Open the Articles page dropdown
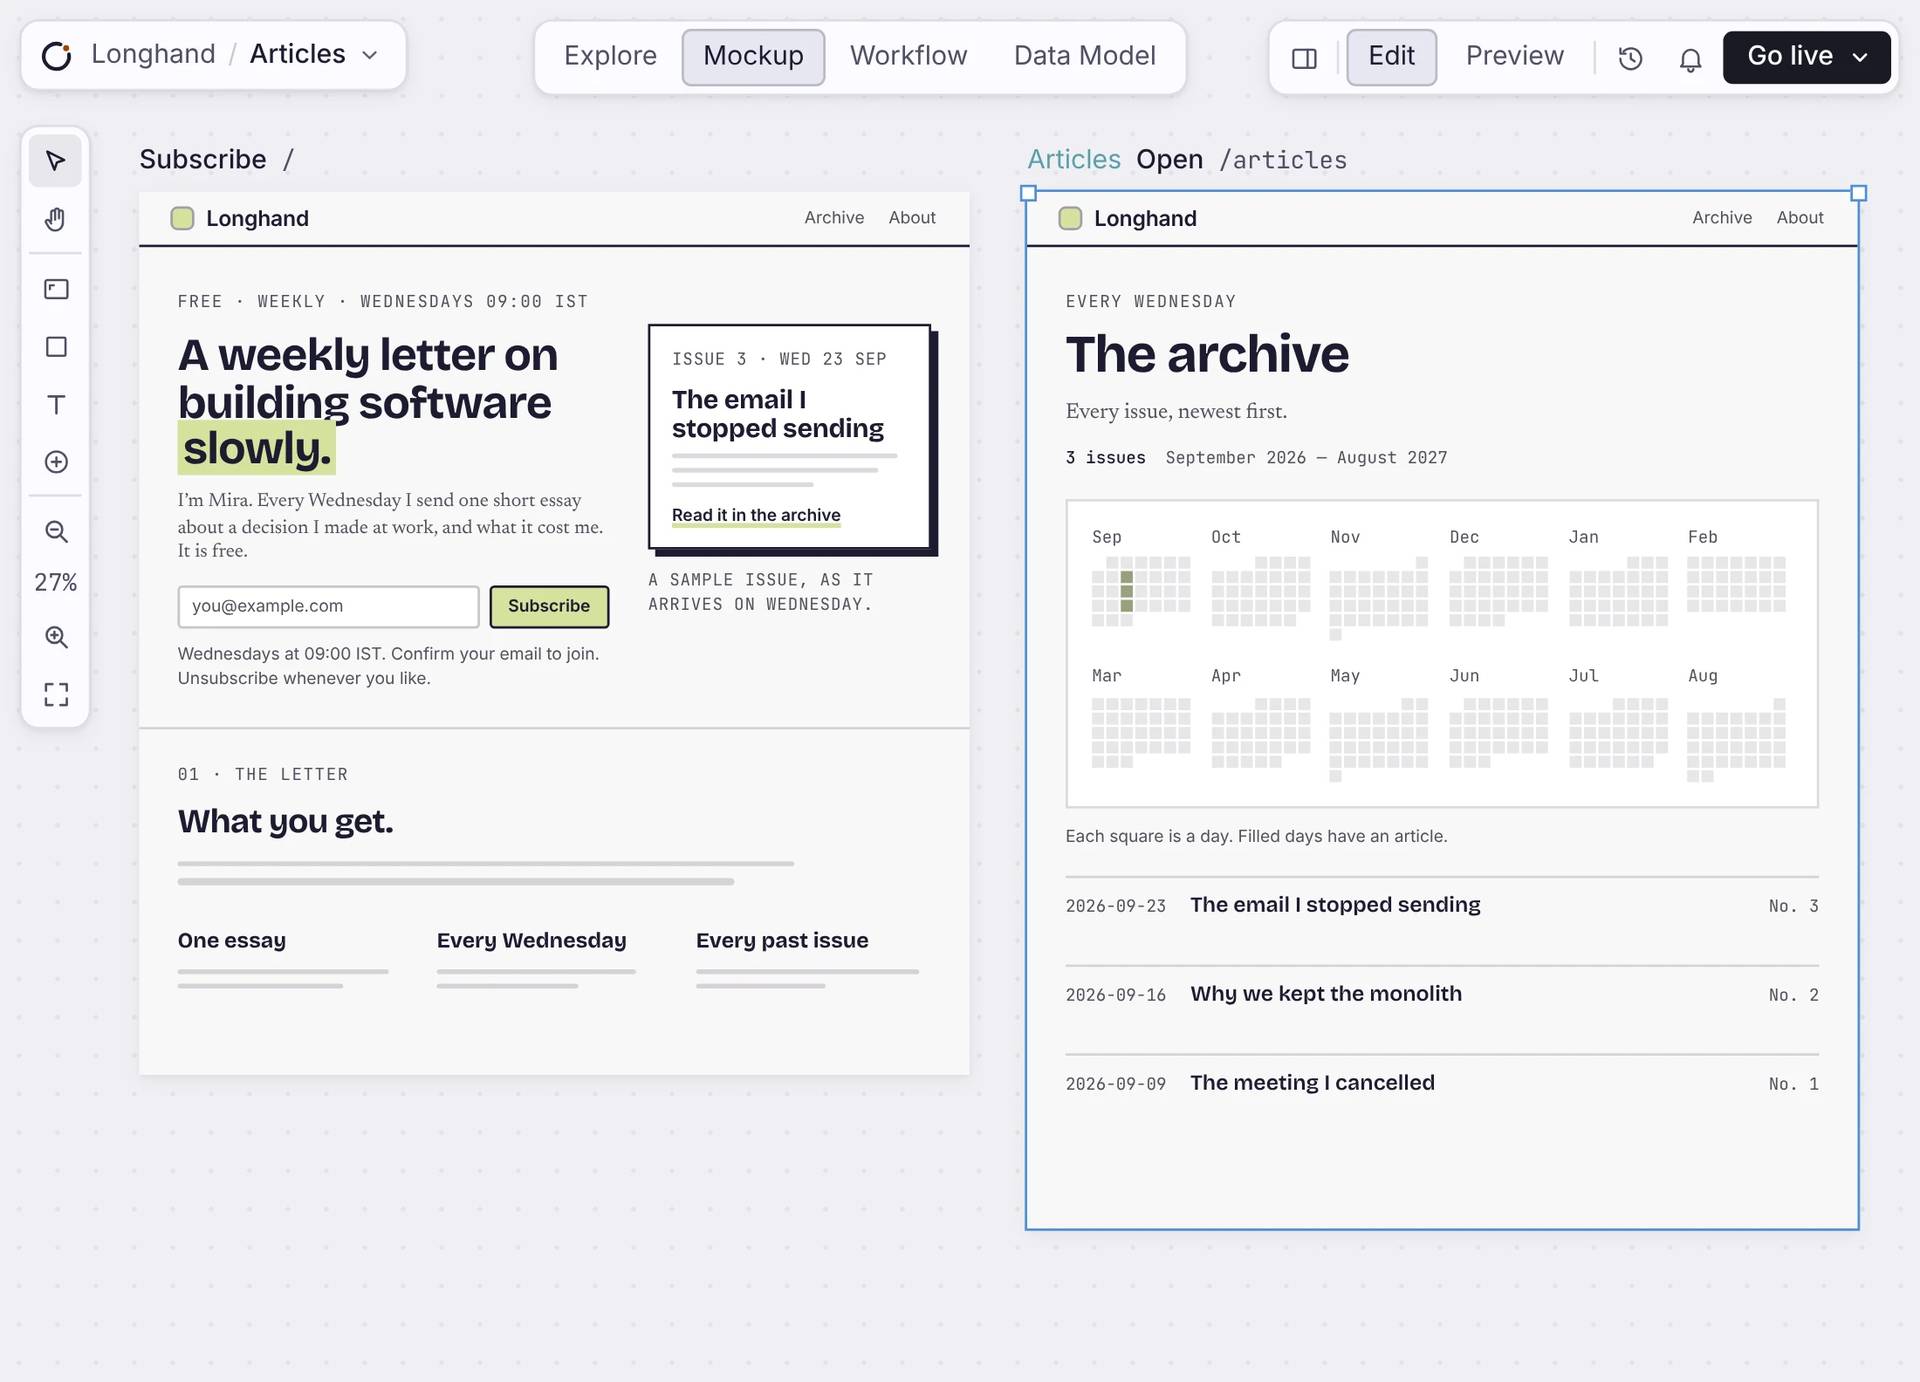 [x=369, y=55]
